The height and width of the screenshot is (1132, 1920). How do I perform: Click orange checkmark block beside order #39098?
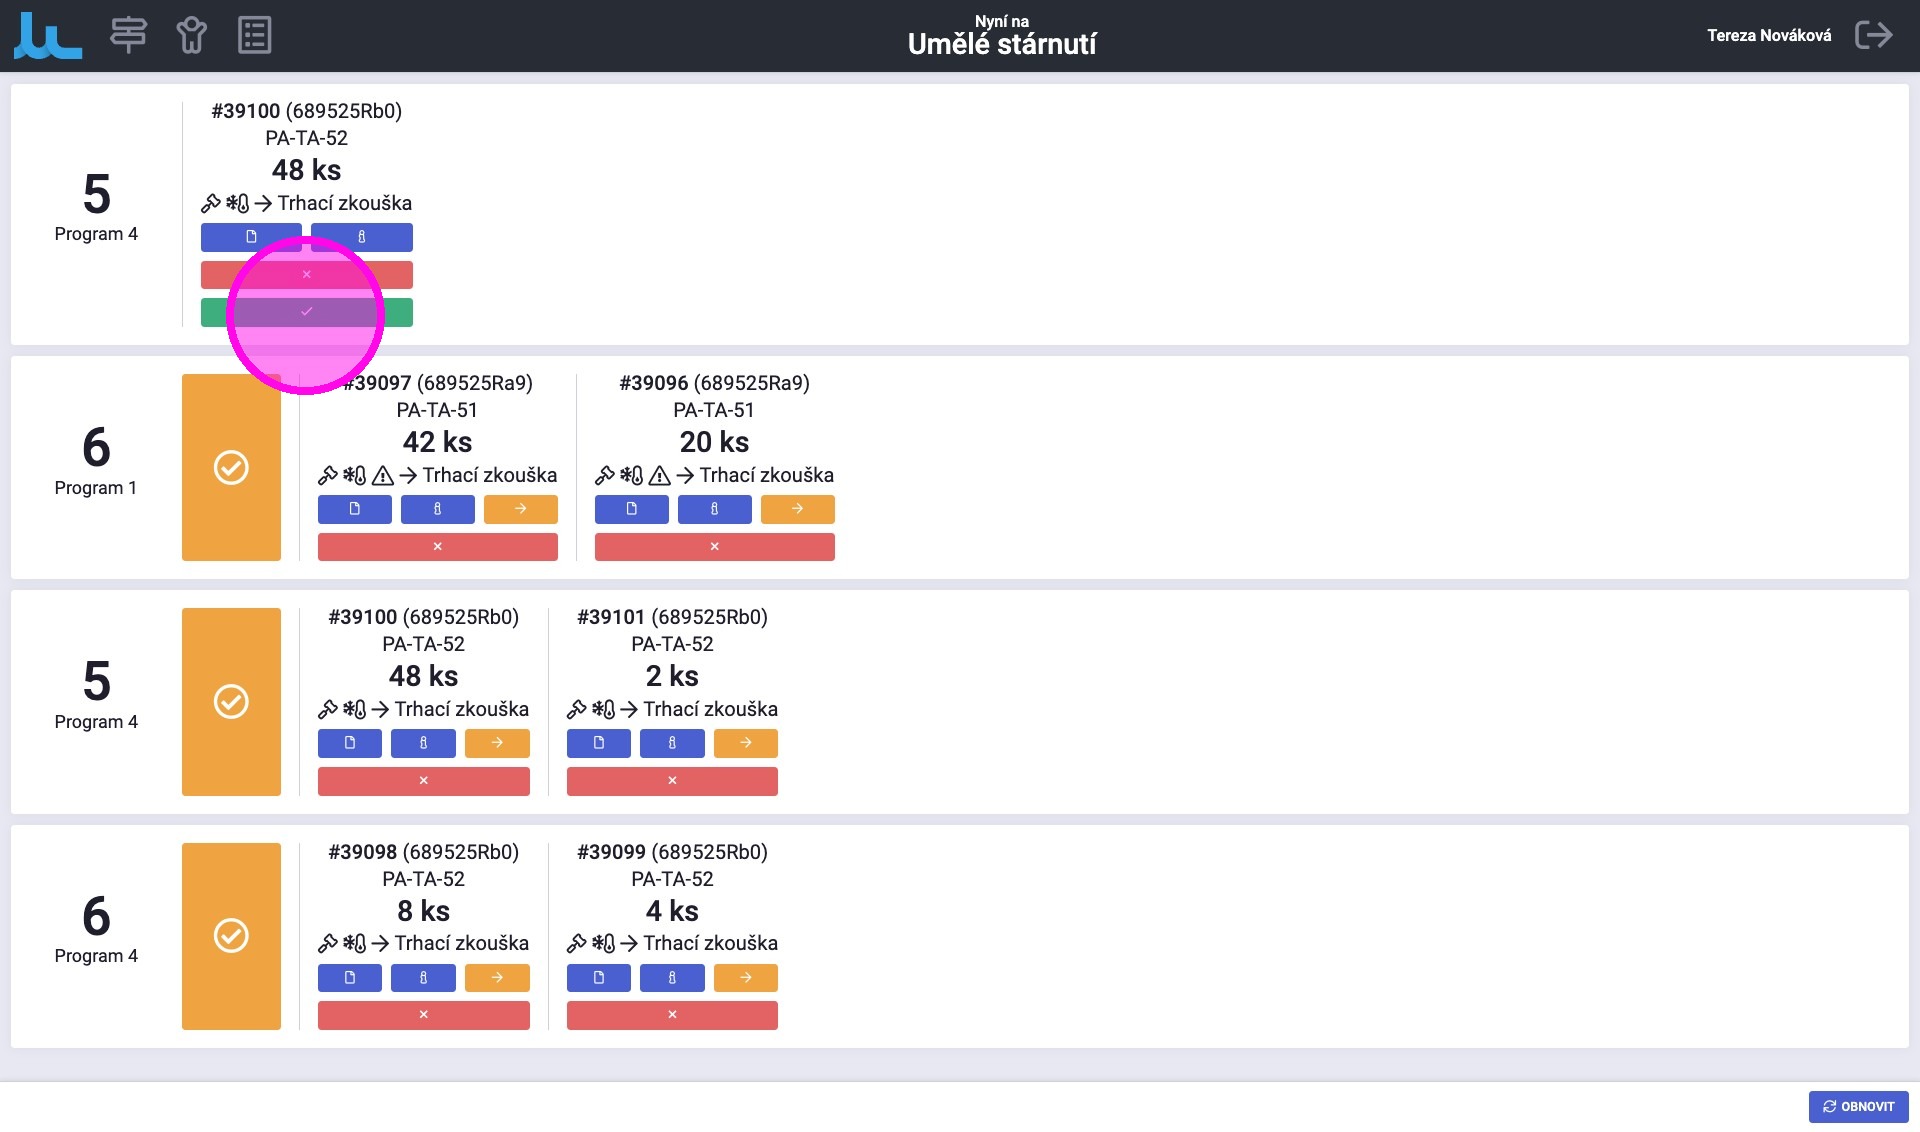pyautogui.click(x=231, y=936)
